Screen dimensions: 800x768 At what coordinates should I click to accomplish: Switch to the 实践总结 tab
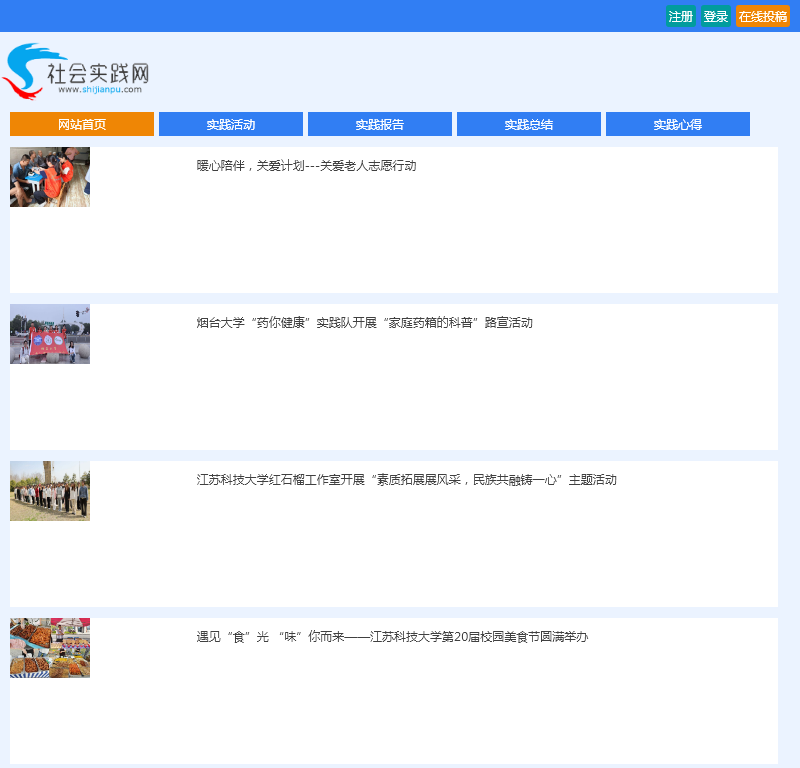coord(529,124)
